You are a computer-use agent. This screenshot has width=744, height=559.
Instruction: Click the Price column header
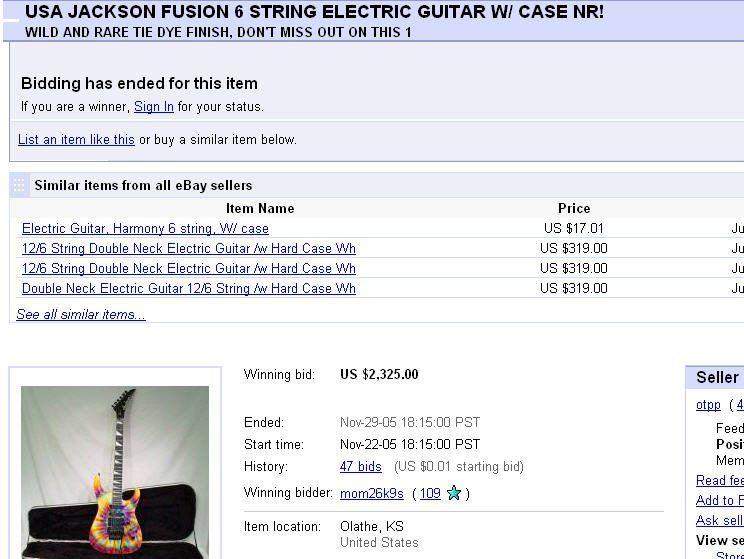pos(574,209)
